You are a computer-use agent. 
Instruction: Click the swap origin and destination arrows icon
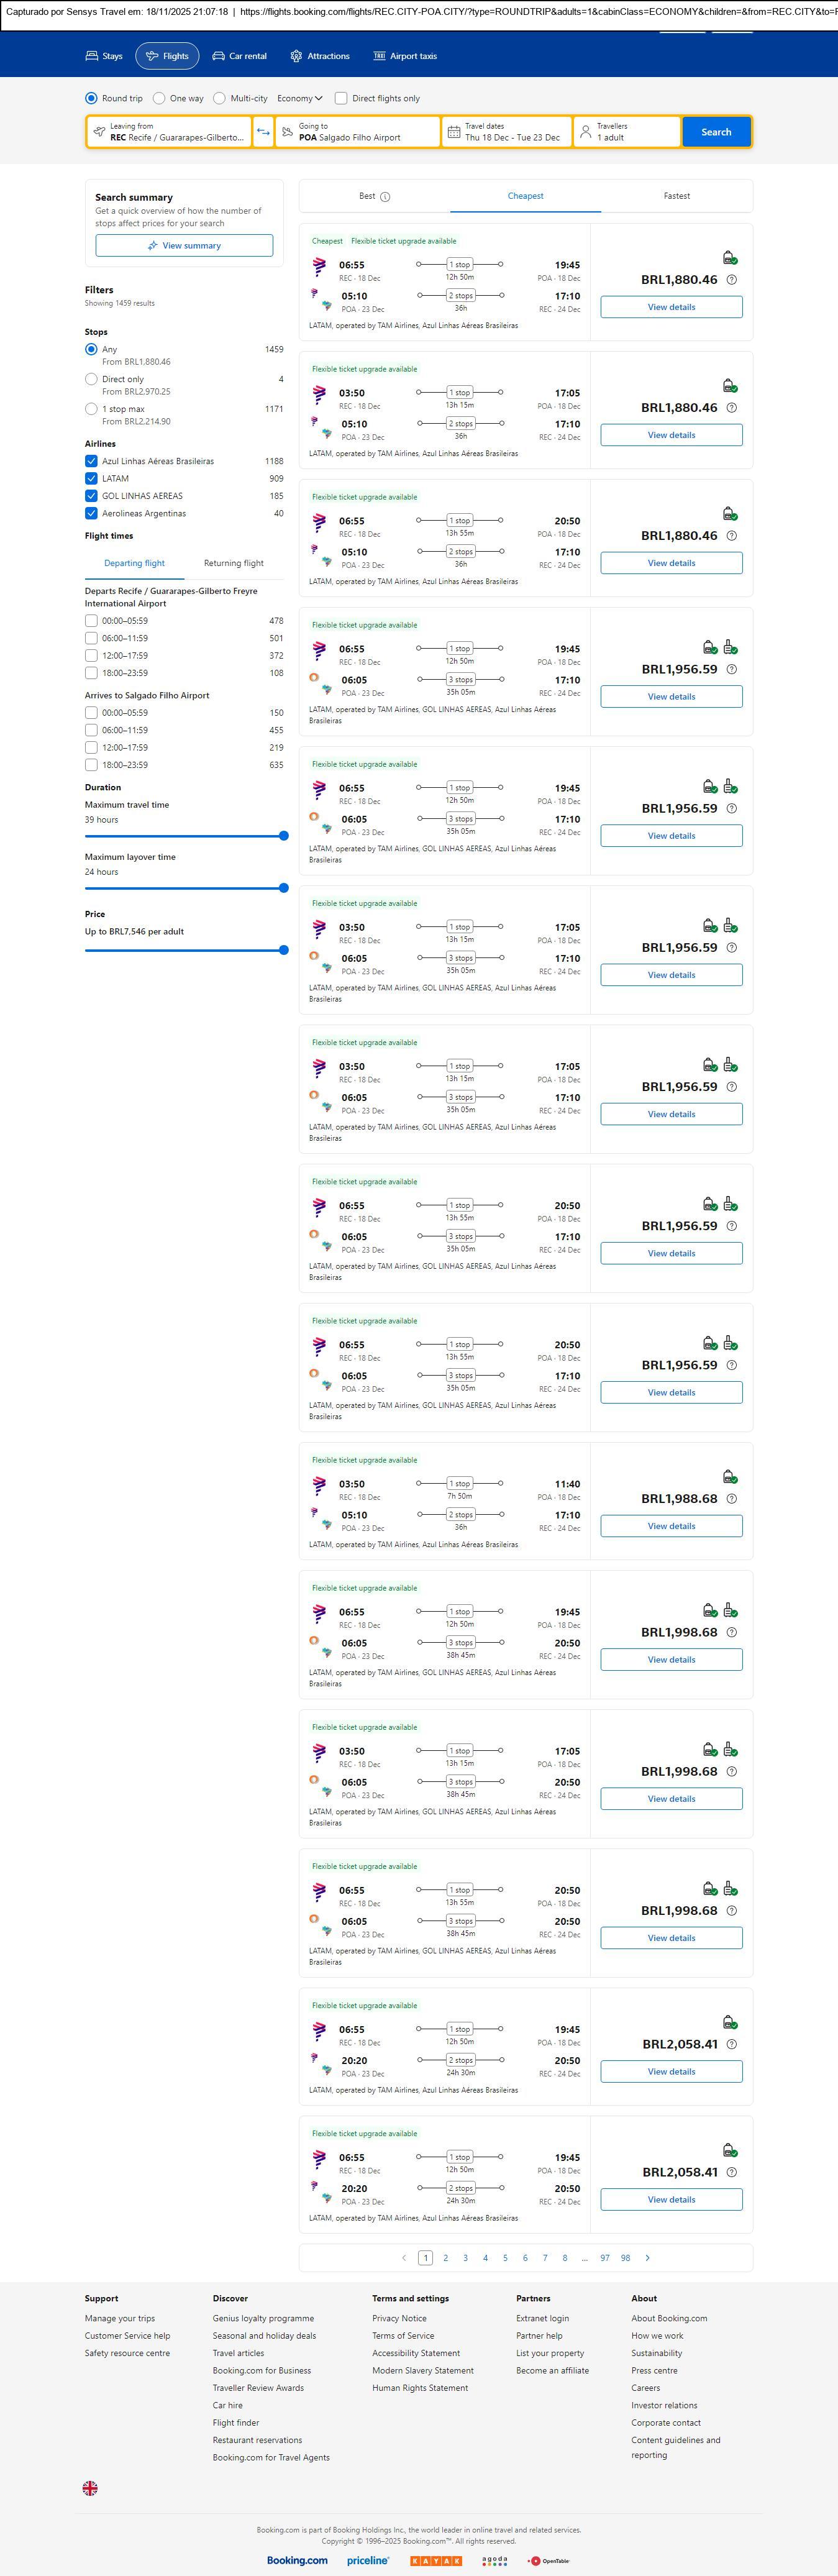[263, 132]
